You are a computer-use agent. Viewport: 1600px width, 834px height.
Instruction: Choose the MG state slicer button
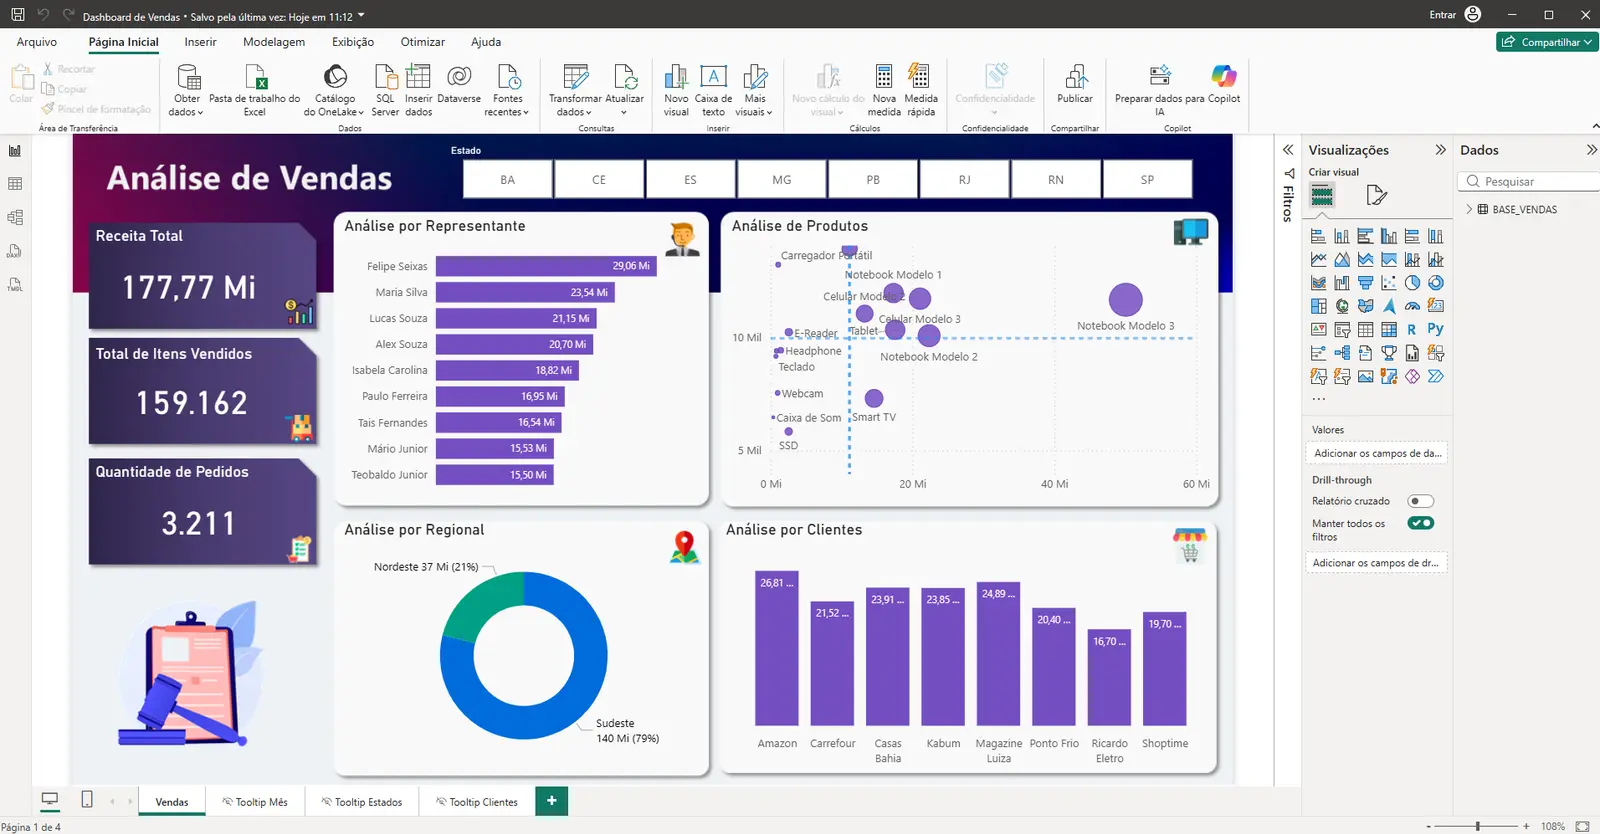point(782,180)
